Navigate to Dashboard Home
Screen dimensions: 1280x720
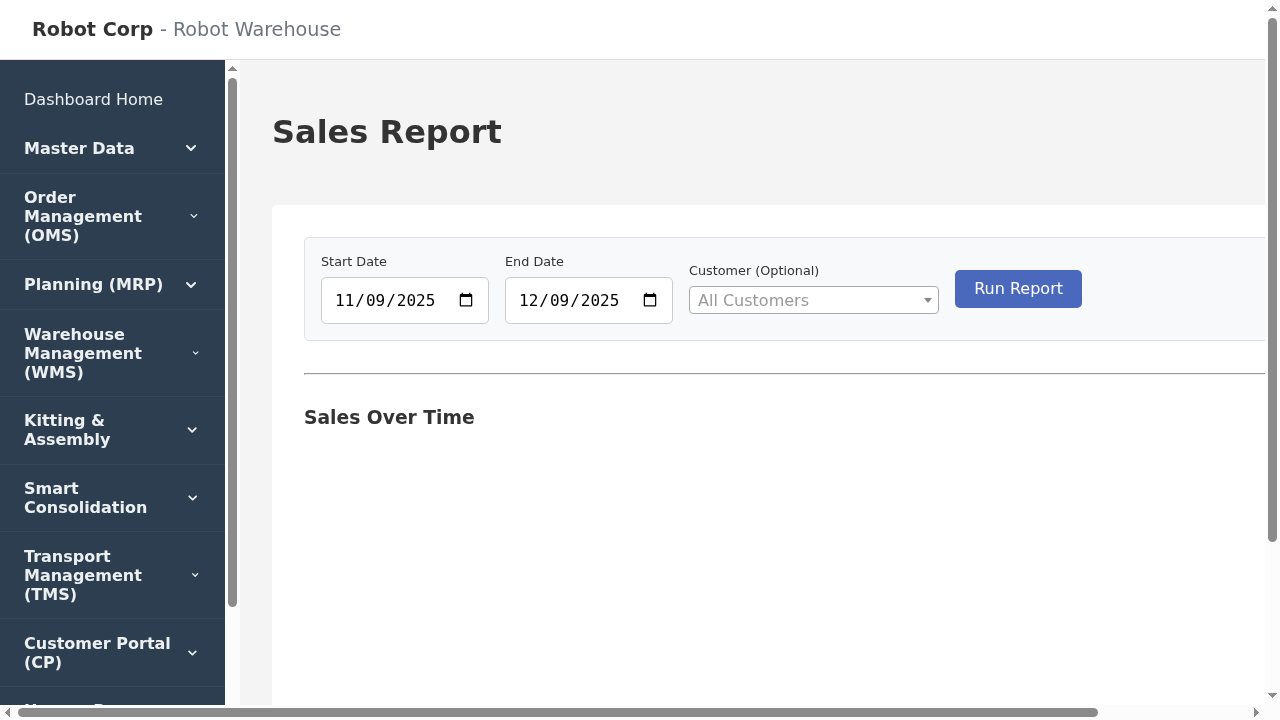point(93,99)
